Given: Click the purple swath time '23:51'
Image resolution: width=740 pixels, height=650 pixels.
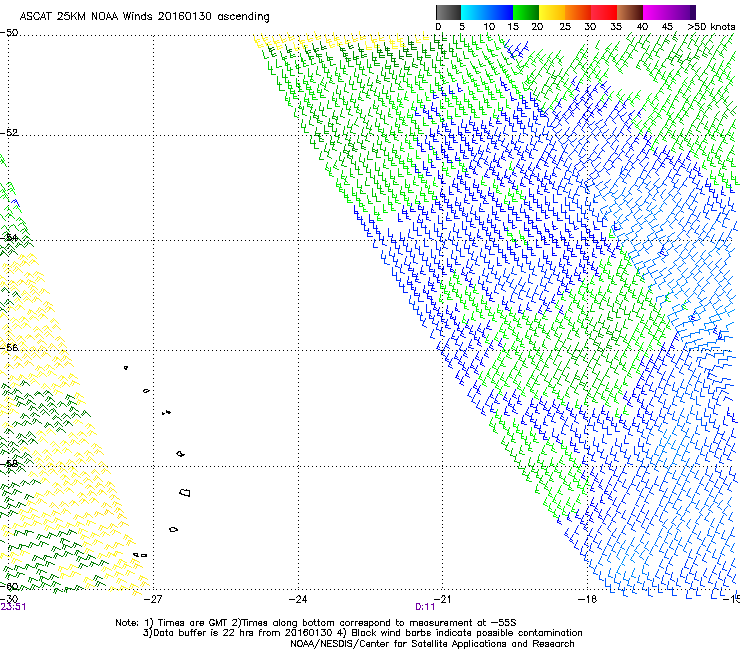Looking at the screenshot, I should (x=13, y=607).
